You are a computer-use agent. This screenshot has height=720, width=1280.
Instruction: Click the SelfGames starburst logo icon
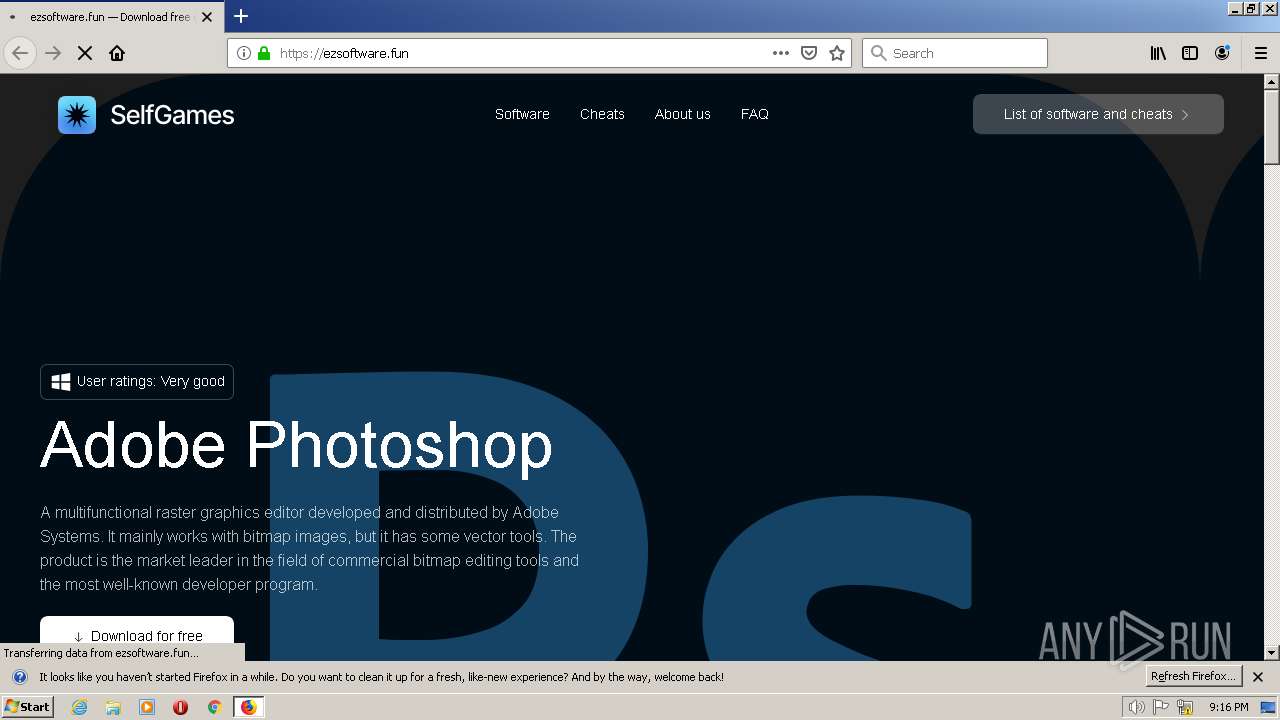tap(77, 115)
